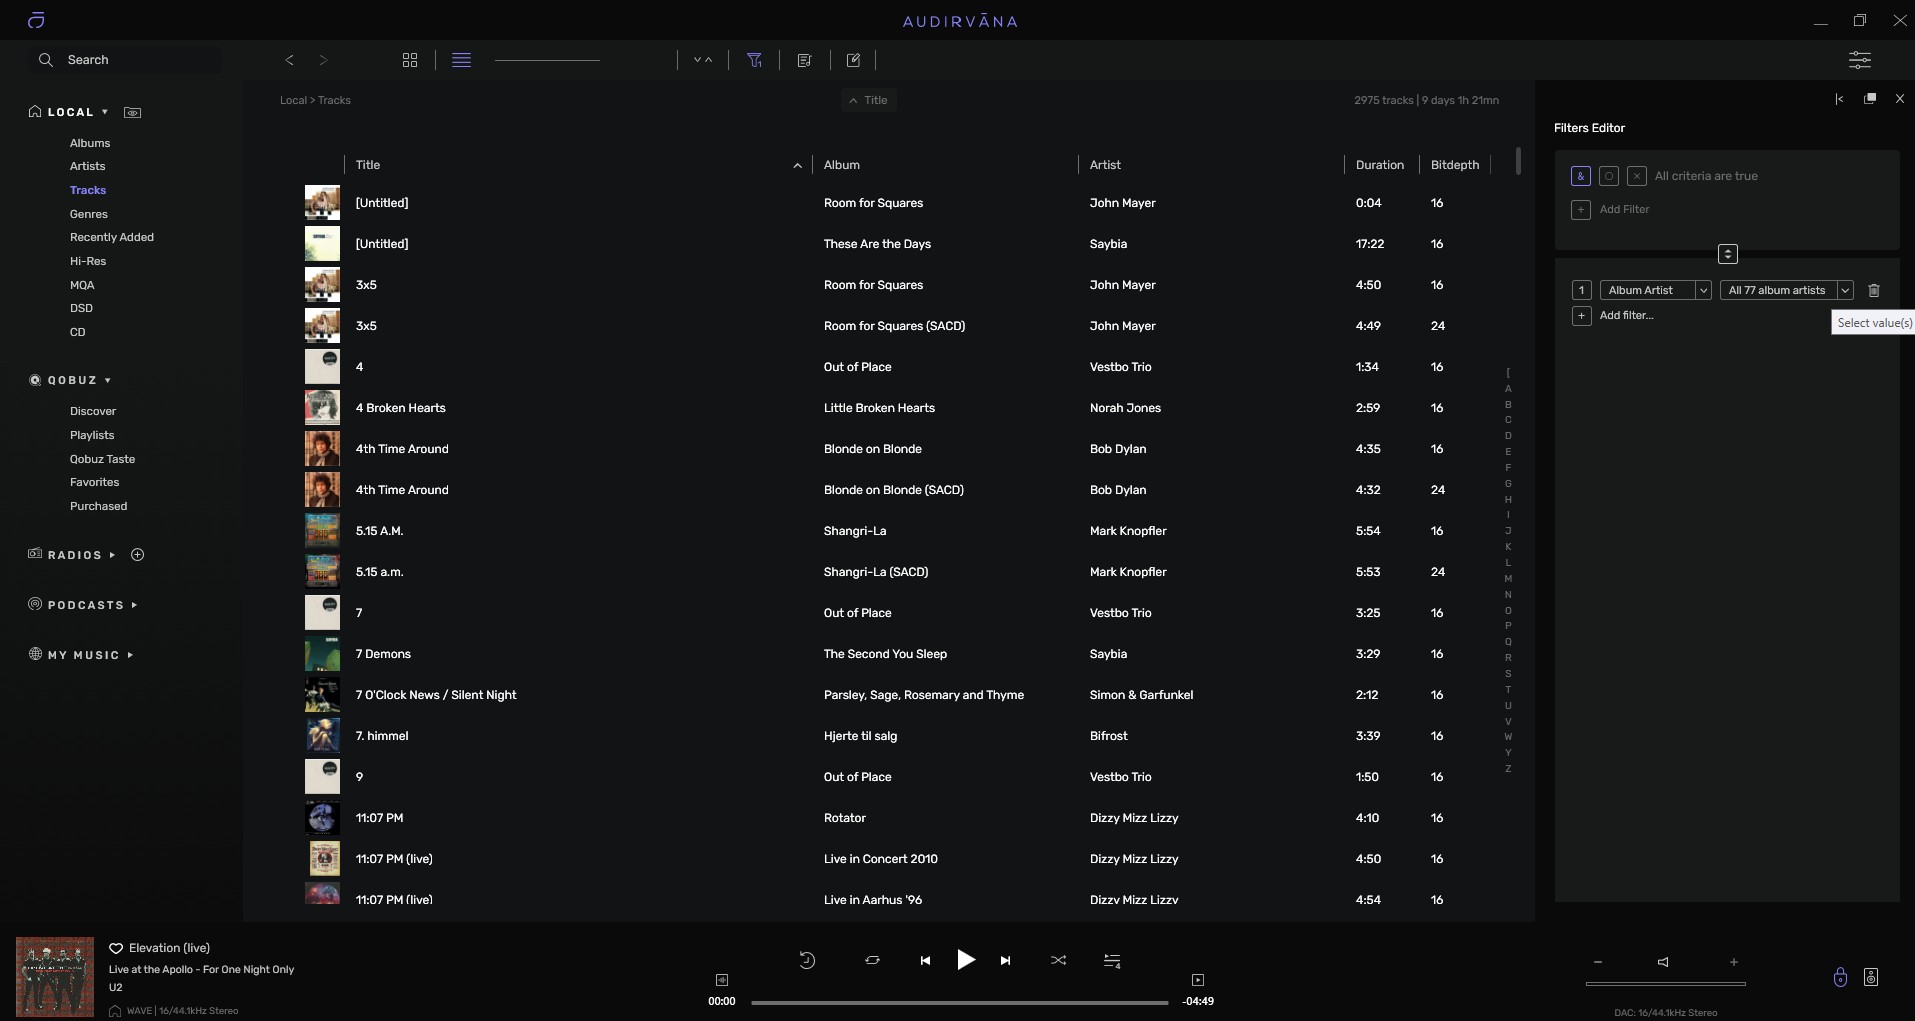This screenshot has height=1021, width=1915.
Task: Navigate back with left arrow
Action: coord(290,60)
